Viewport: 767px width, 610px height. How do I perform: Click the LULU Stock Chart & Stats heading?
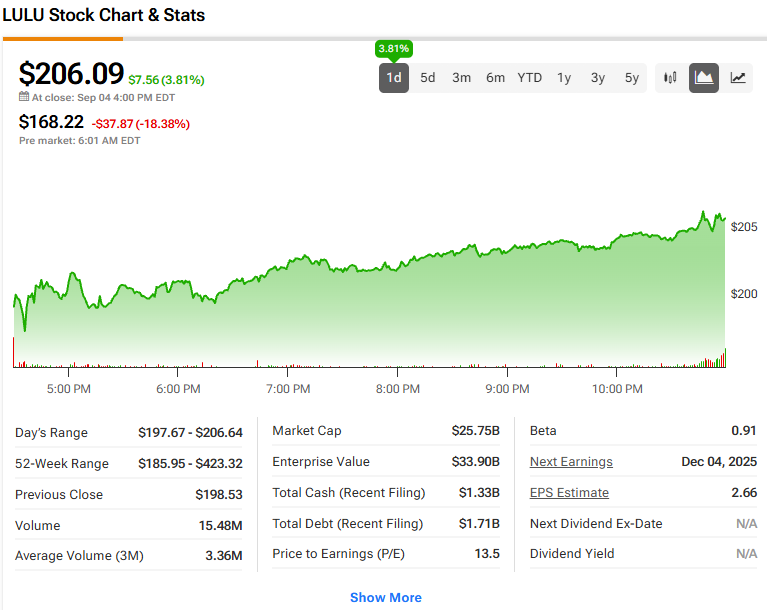click(104, 15)
